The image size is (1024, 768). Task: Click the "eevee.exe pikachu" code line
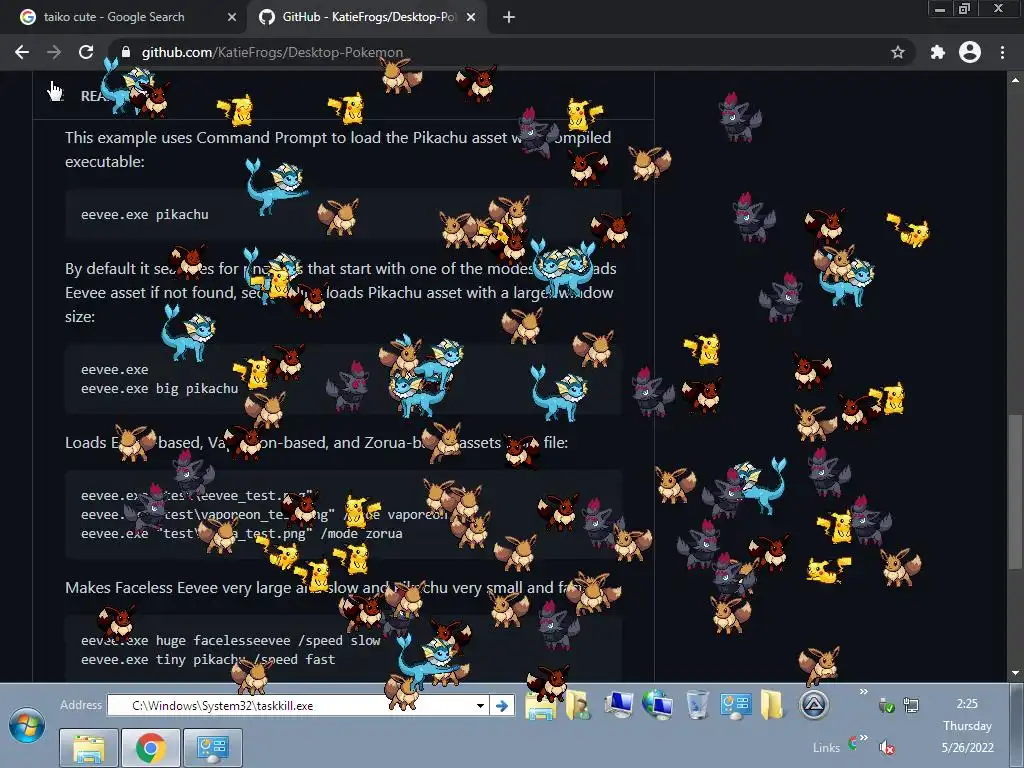[x=144, y=215]
